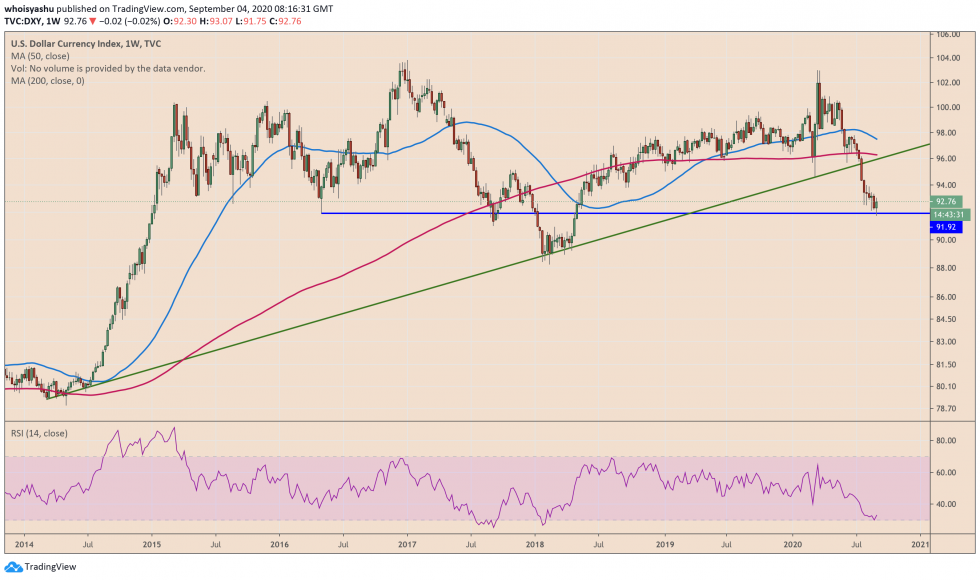Select the blue horizontal support line on the chart
Screen dimensions: 980x580
point(600,213)
